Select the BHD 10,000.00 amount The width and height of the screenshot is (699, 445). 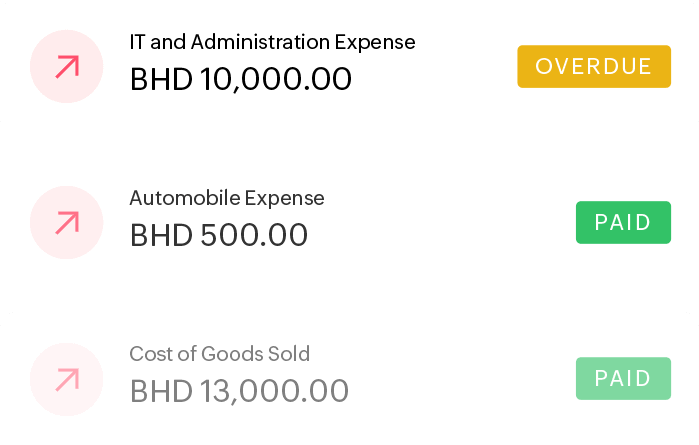pyautogui.click(x=241, y=79)
